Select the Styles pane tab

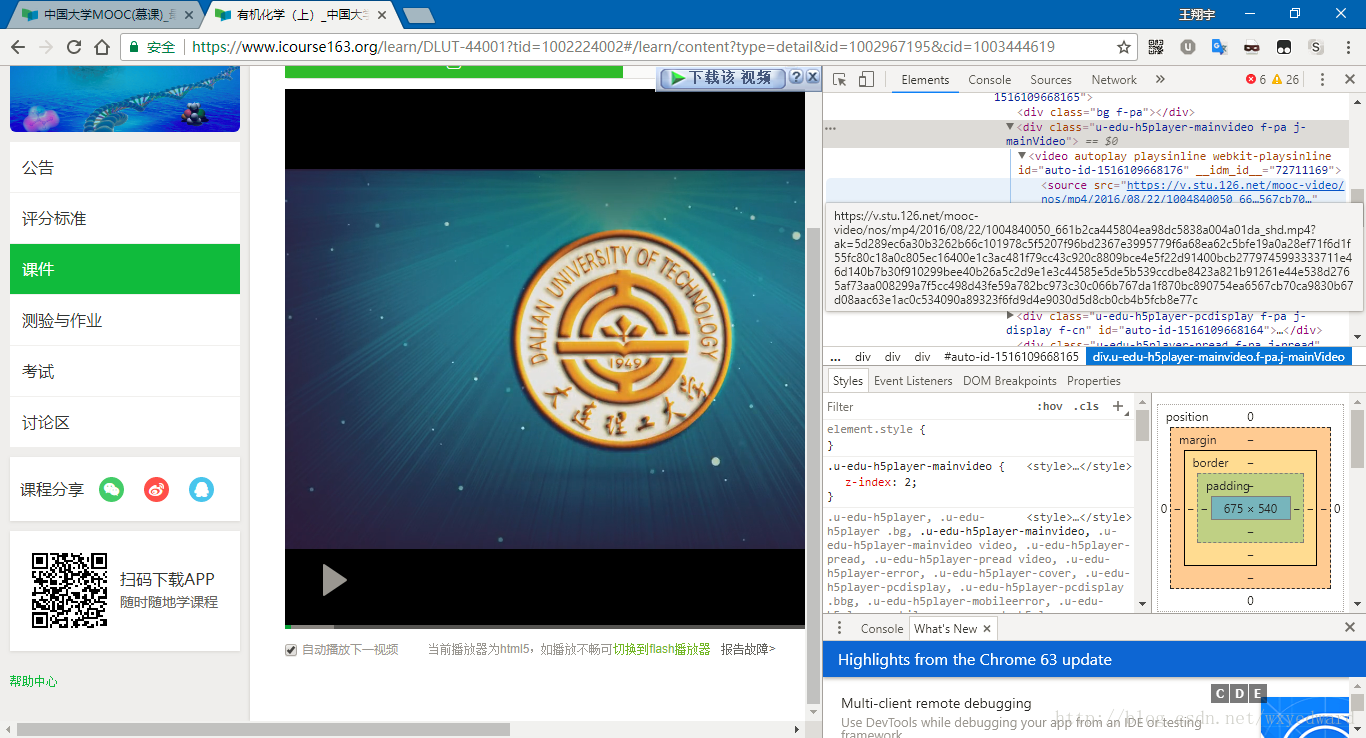pos(848,381)
